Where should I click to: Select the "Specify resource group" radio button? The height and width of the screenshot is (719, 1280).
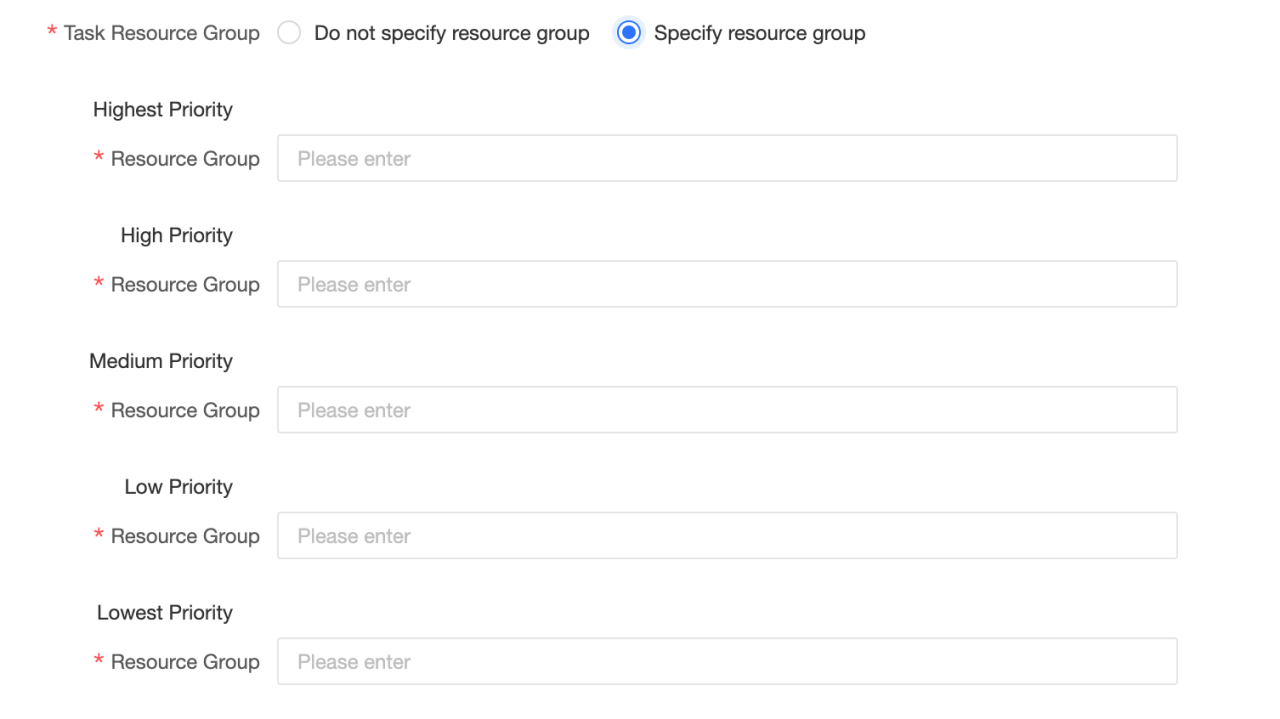pos(629,33)
